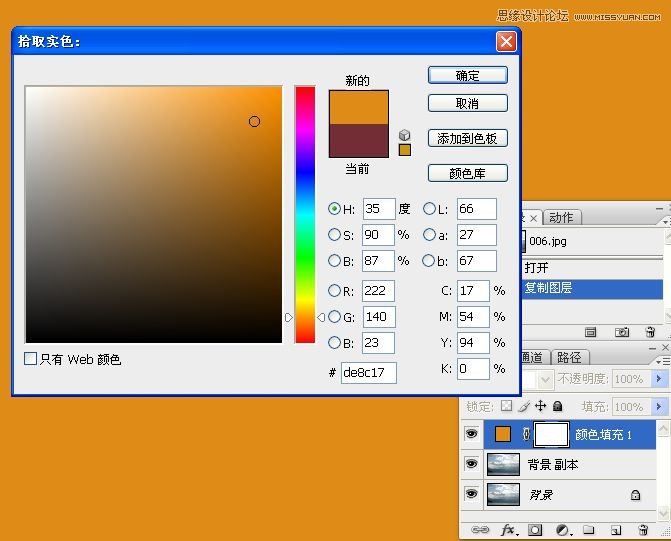Create a new group folder icon

tap(588, 530)
